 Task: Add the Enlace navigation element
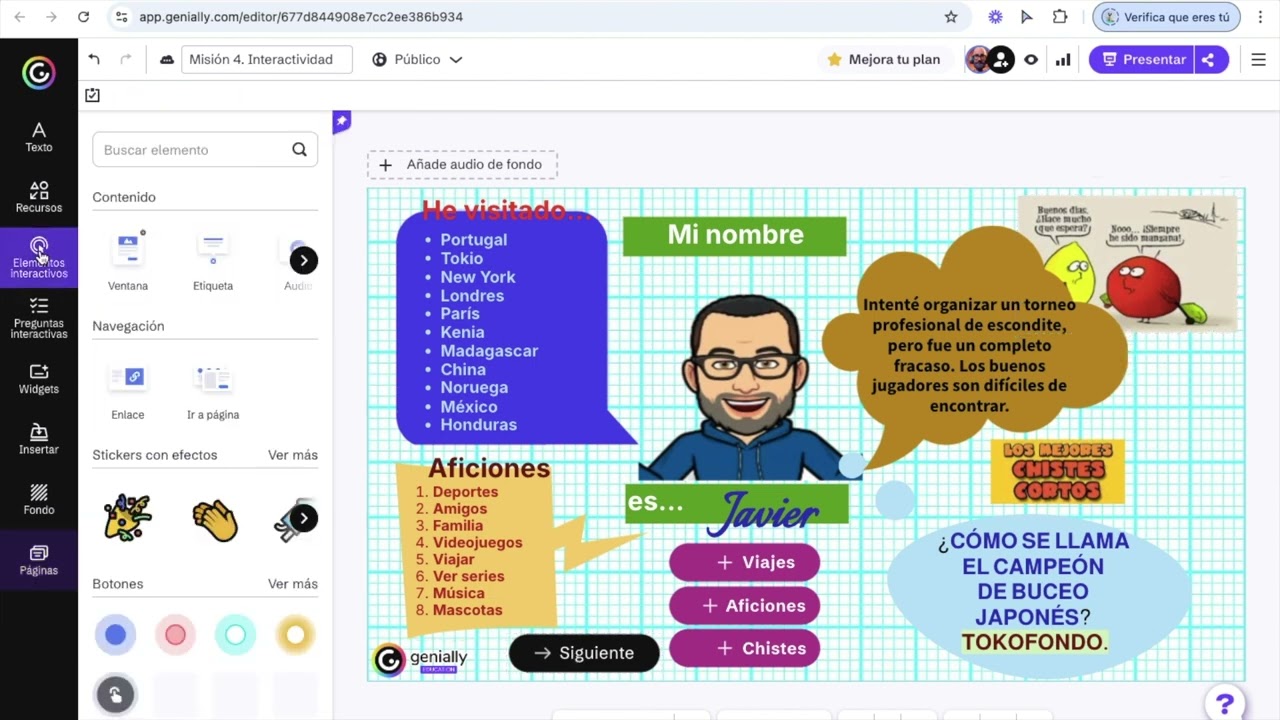pos(128,390)
